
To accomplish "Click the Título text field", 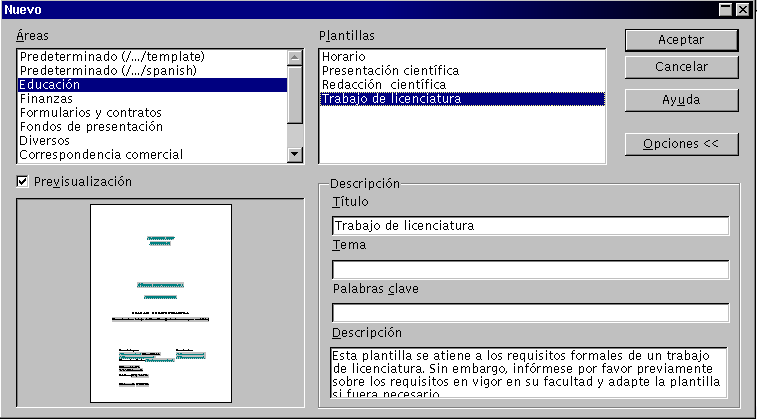I will [530, 225].
